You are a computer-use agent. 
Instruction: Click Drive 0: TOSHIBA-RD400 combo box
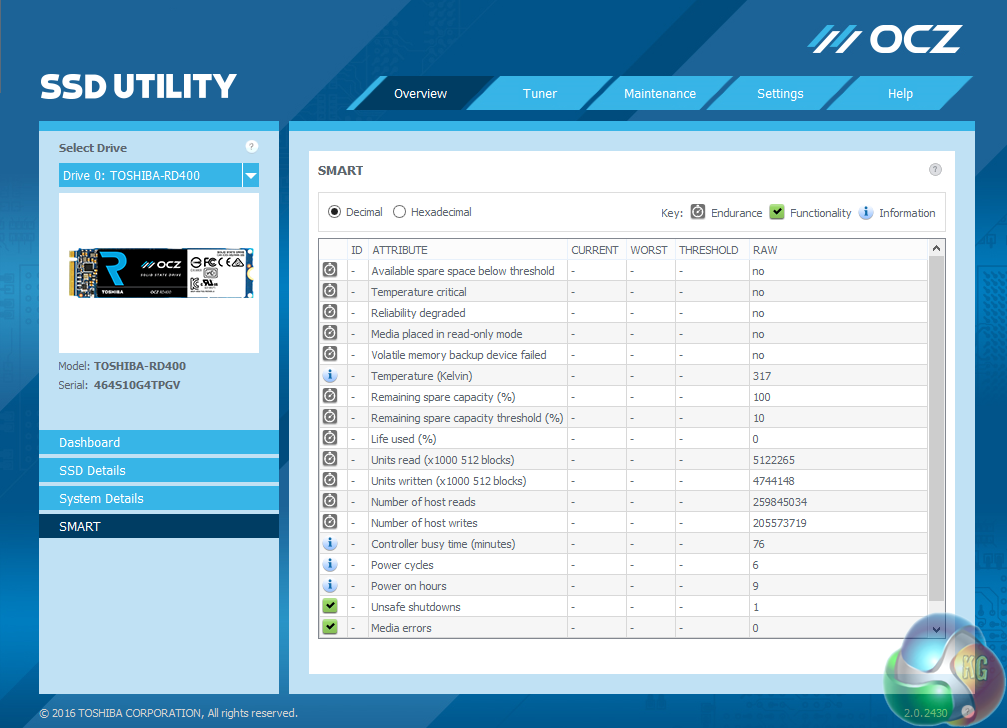point(159,175)
